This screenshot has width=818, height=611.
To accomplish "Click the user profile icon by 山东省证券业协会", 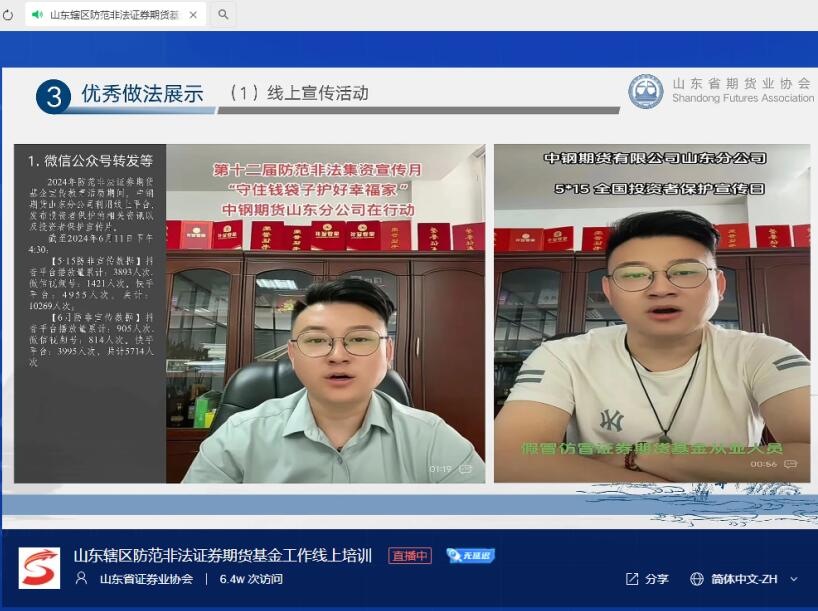I will coord(81,578).
